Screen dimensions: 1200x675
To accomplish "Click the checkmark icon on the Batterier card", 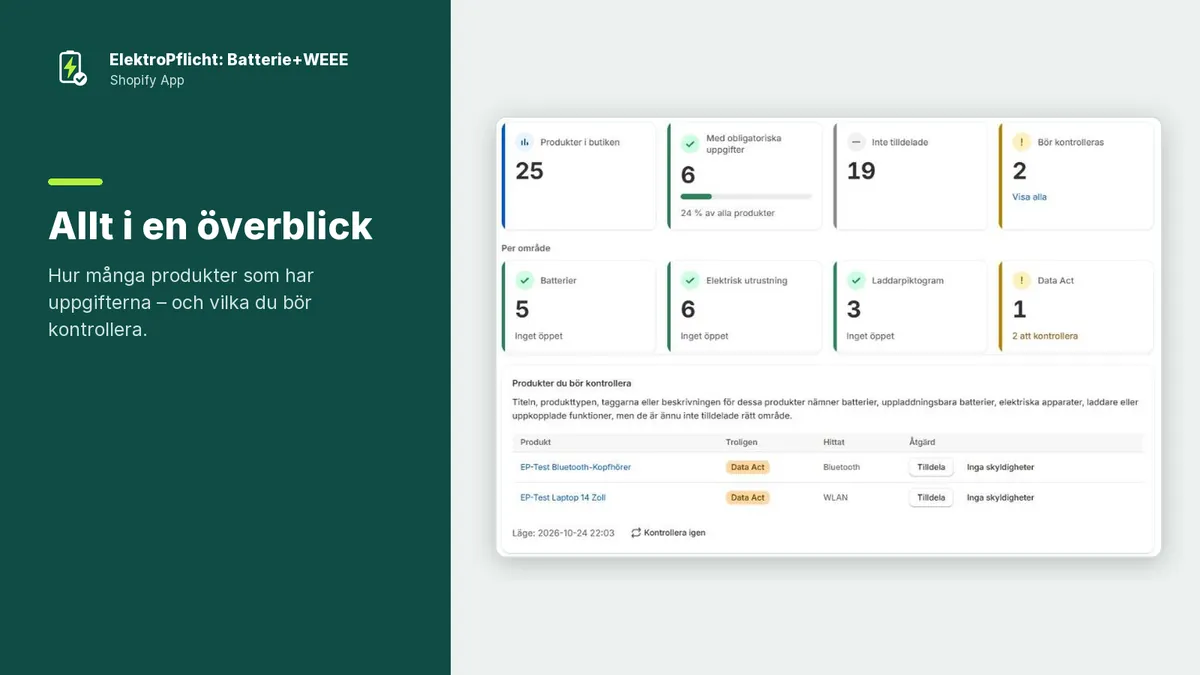I will coord(525,280).
